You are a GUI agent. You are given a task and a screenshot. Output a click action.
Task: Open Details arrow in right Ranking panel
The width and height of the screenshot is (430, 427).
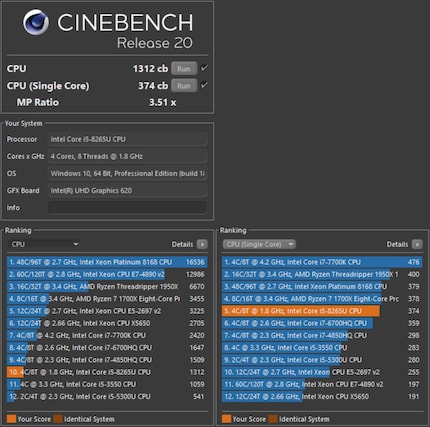tap(417, 244)
